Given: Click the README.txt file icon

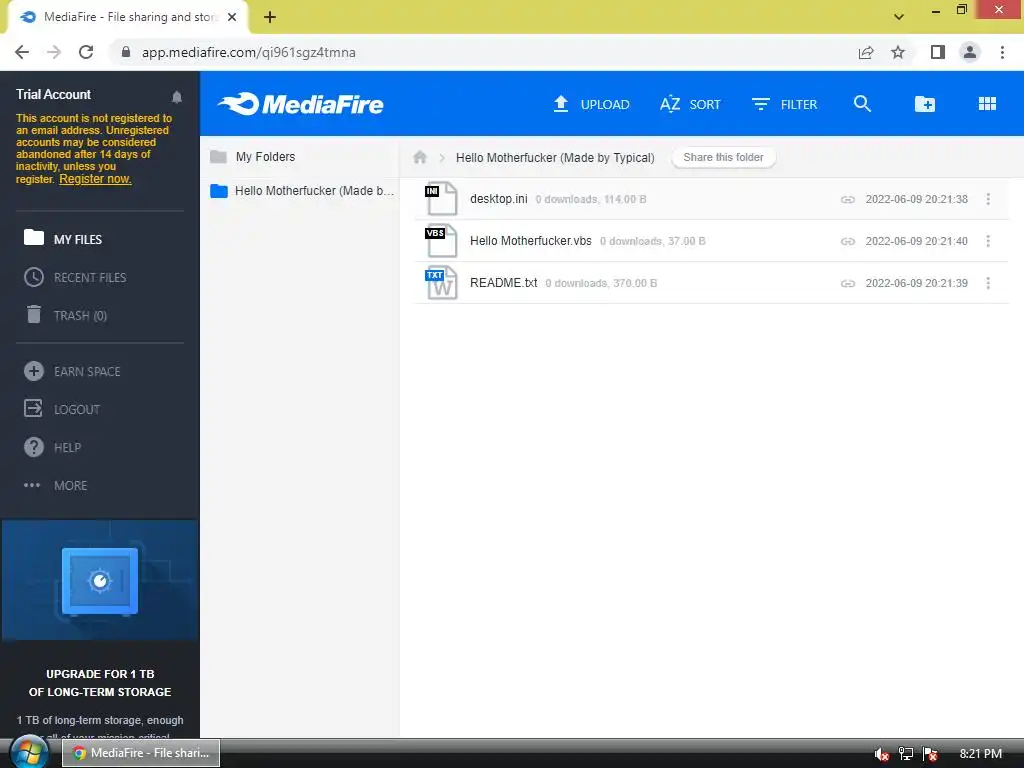Looking at the screenshot, I should pyautogui.click(x=441, y=283).
